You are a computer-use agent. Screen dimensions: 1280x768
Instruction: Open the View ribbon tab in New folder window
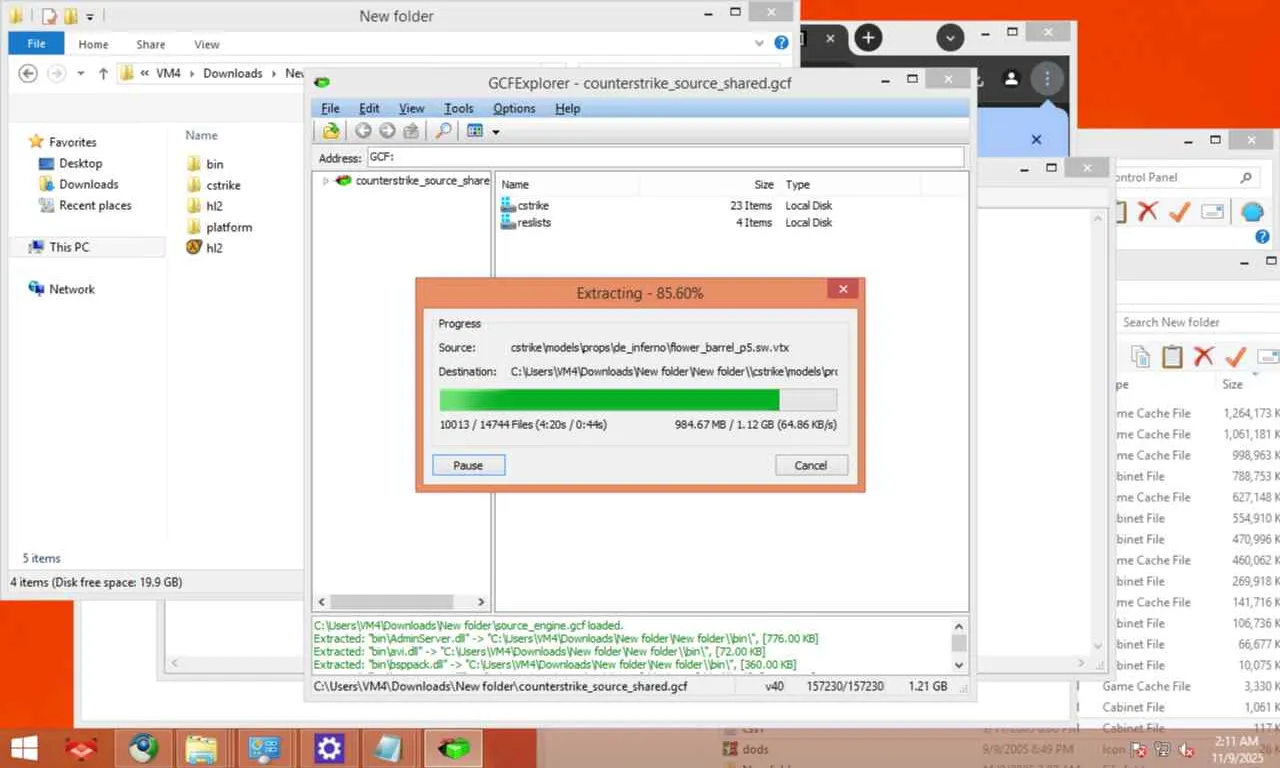(207, 44)
